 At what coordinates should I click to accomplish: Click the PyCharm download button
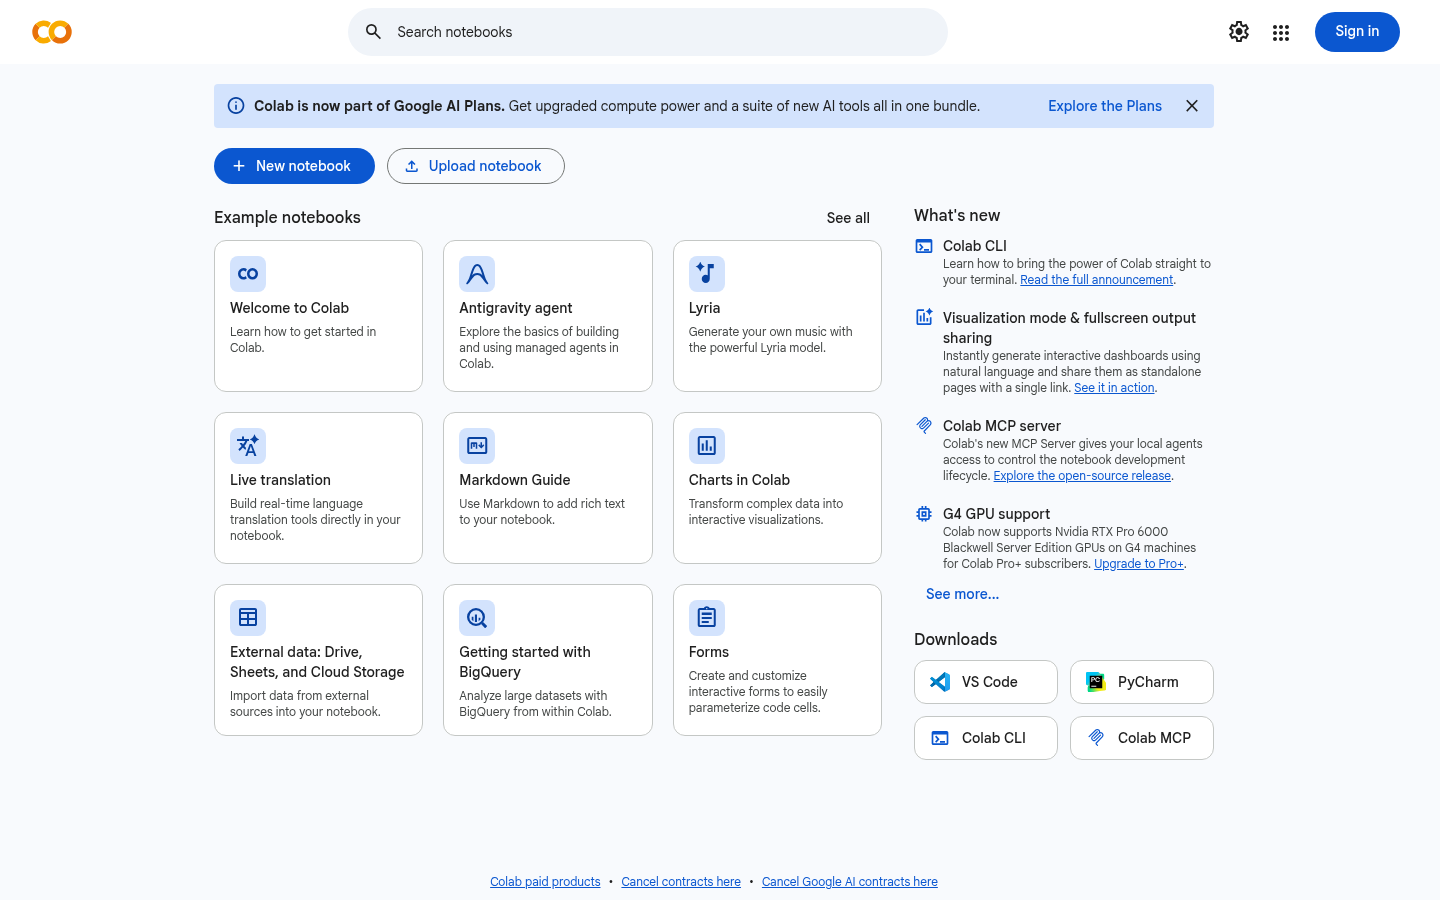1142,682
